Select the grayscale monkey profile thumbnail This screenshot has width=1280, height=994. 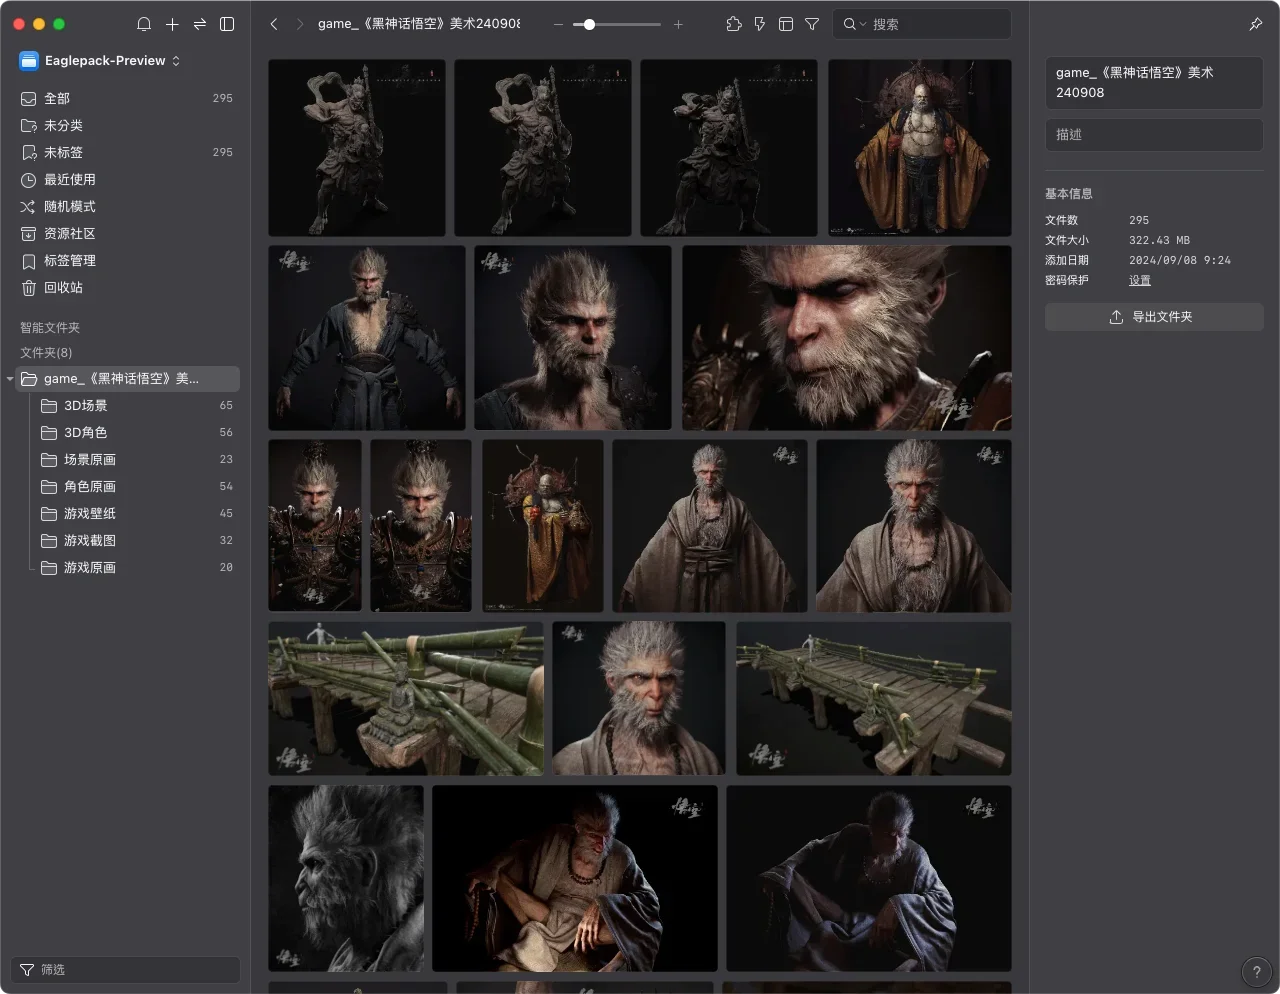(346, 878)
